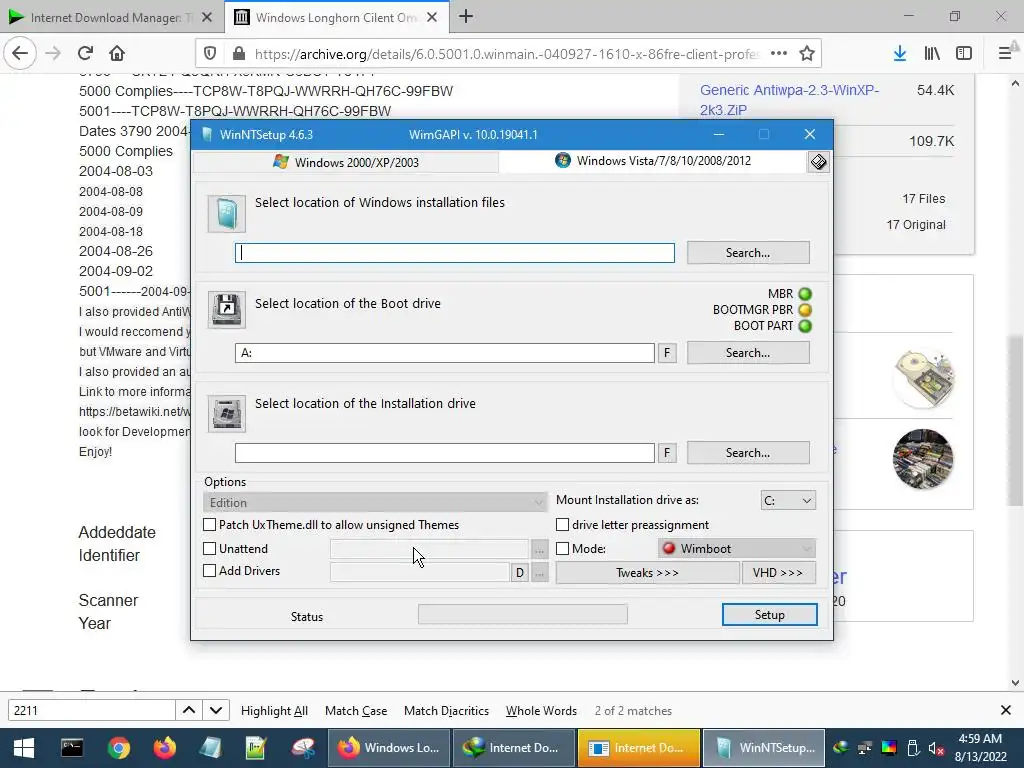Launch Command Prompt from the taskbar

[72, 748]
